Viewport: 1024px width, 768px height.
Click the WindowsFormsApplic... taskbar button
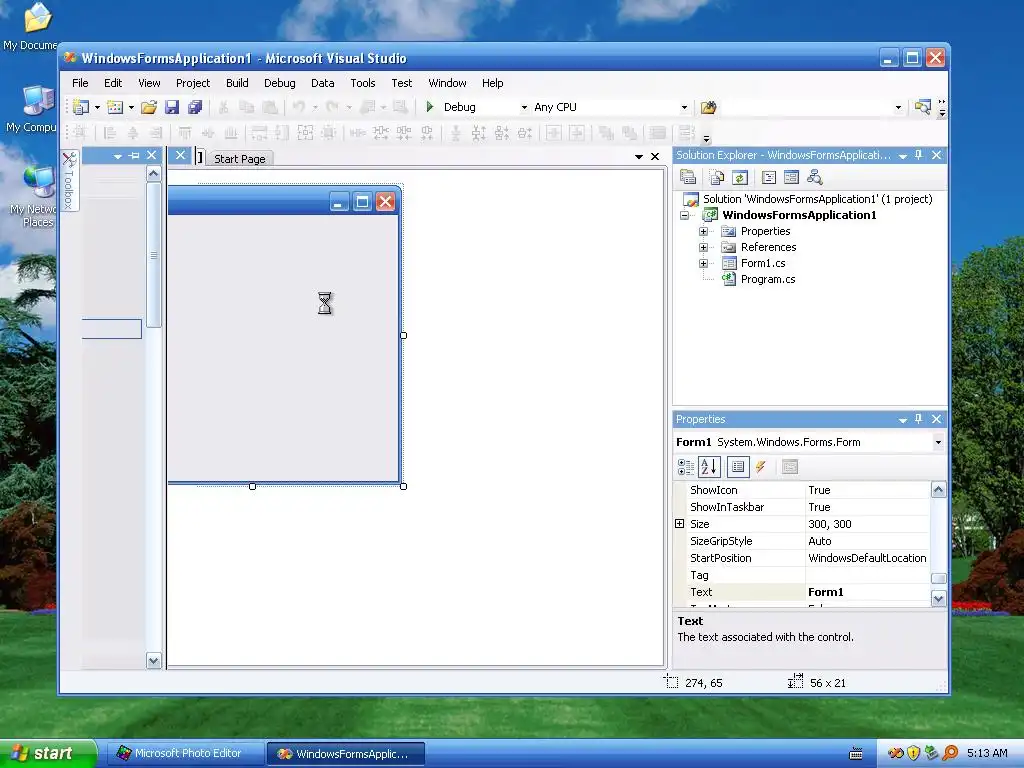tap(346, 754)
